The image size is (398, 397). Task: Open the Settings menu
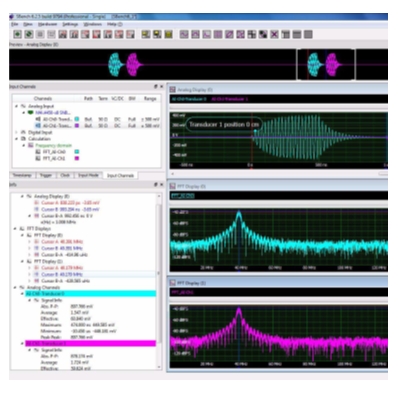point(70,24)
